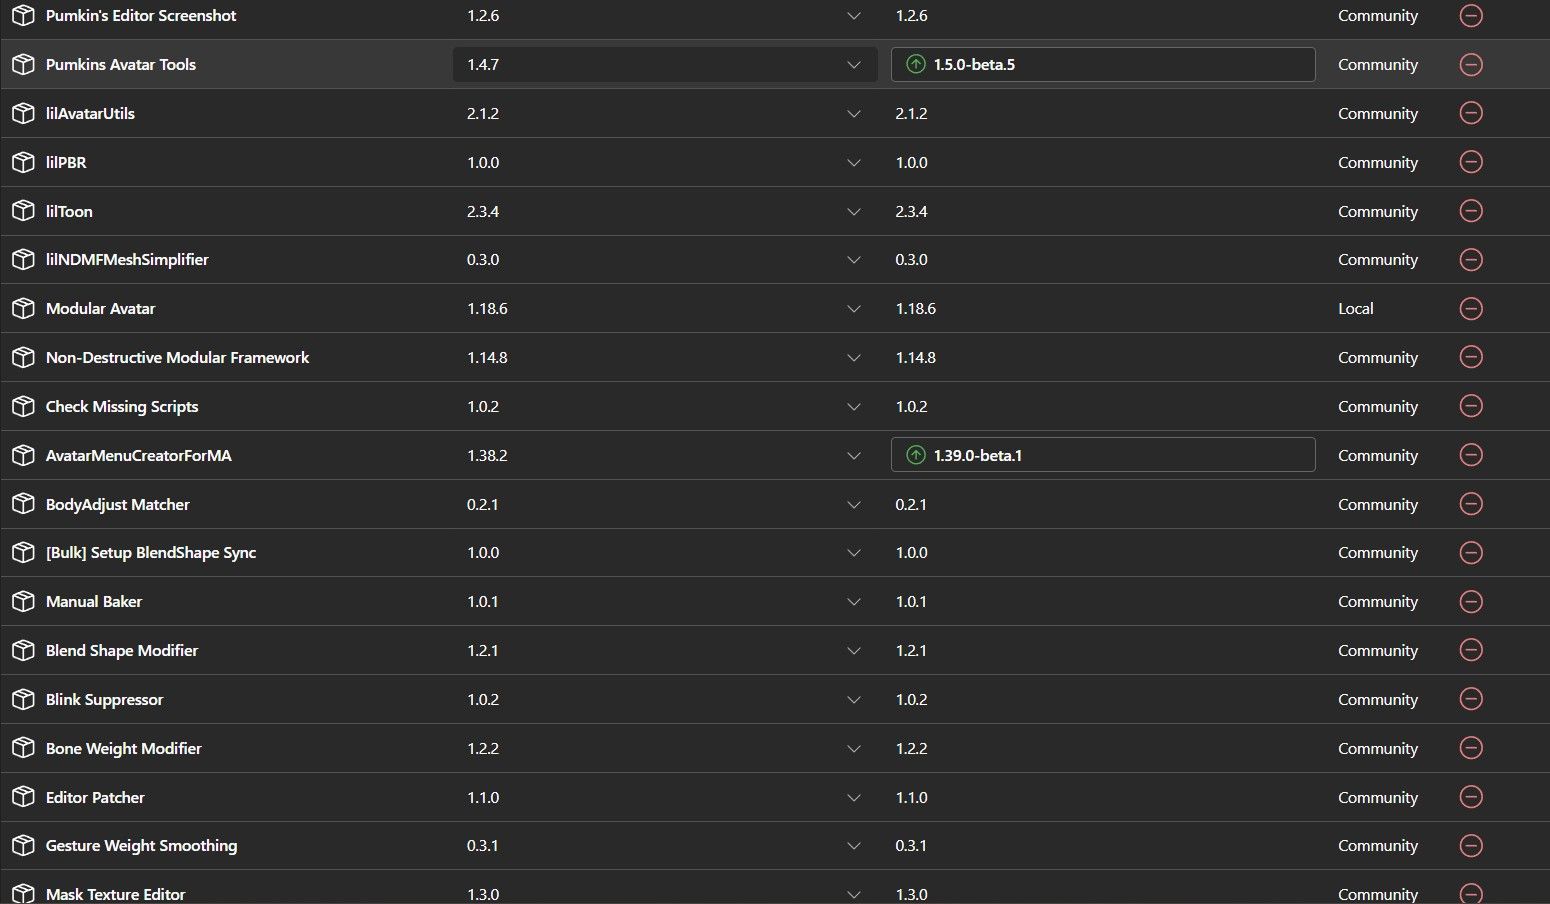
Task: Select the [Bulk] Setup BlendShape Sync name
Action: [x=151, y=553]
